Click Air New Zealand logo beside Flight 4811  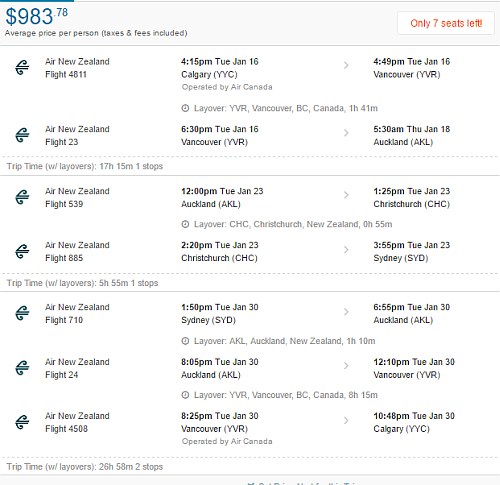click(22, 68)
